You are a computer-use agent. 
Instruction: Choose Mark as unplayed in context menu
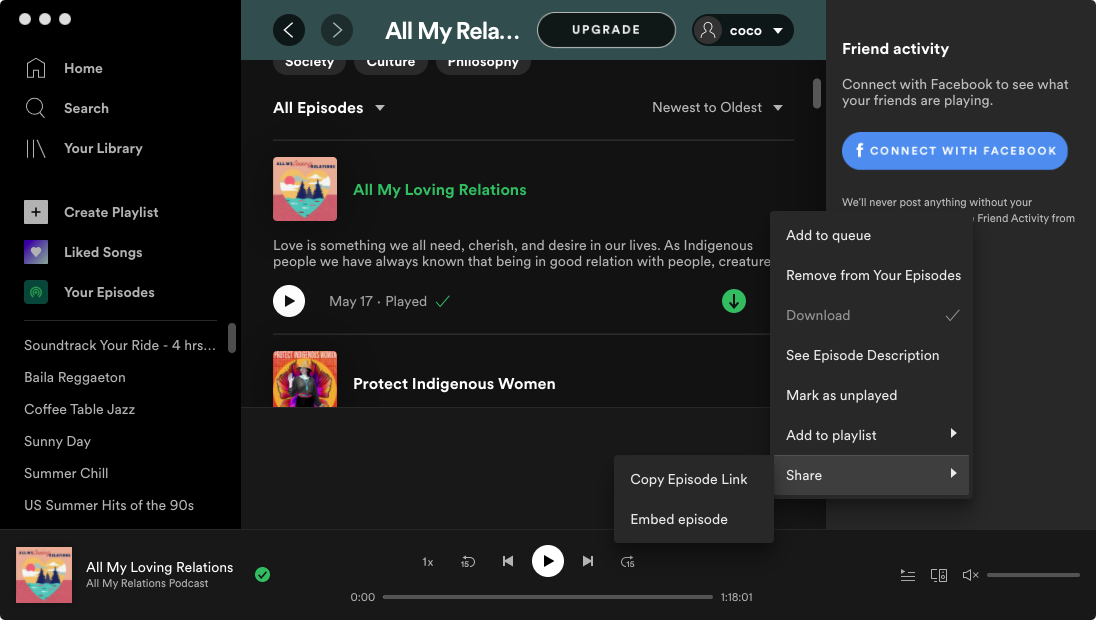(x=841, y=395)
